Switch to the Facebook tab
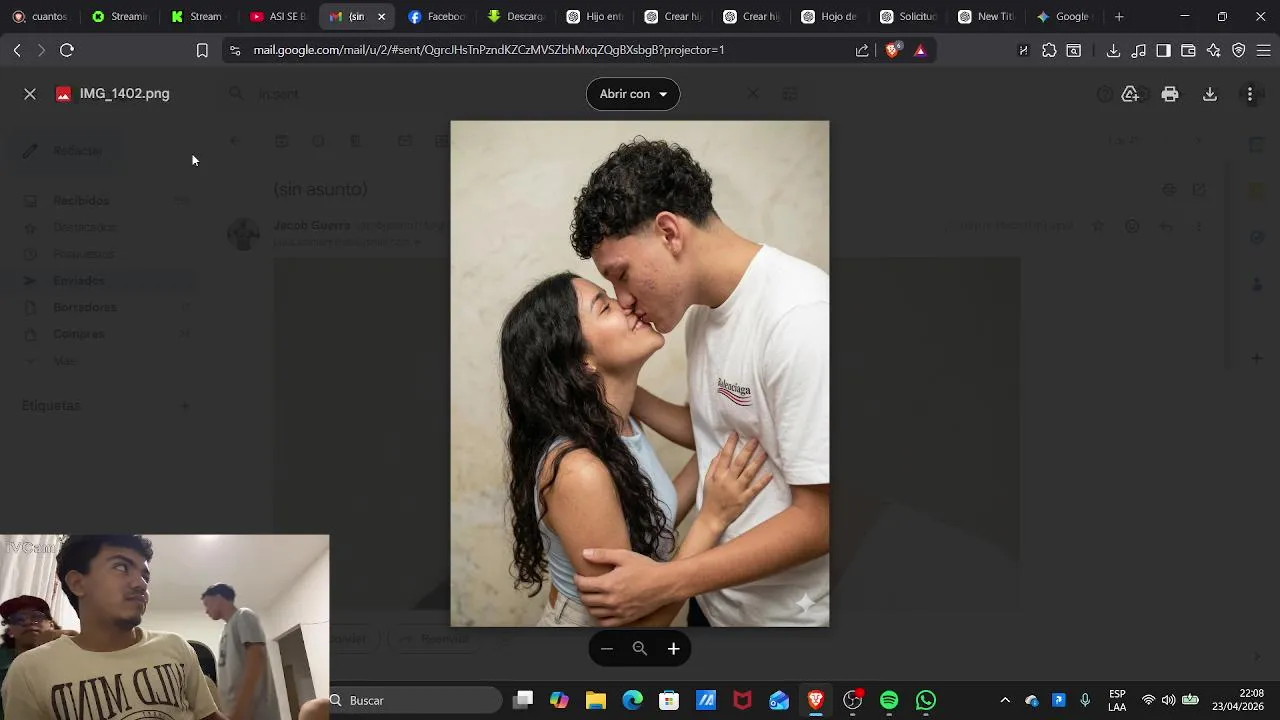Screen dimensions: 1280x720 click(x=436, y=16)
